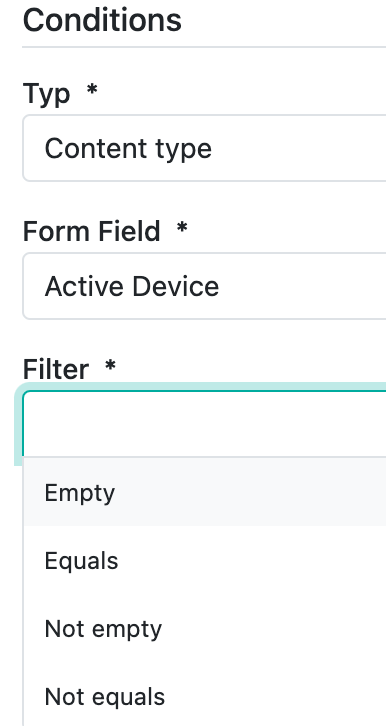Viewport: 386px width, 726px height.
Task: Click the Content type text value
Action: (128, 149)
